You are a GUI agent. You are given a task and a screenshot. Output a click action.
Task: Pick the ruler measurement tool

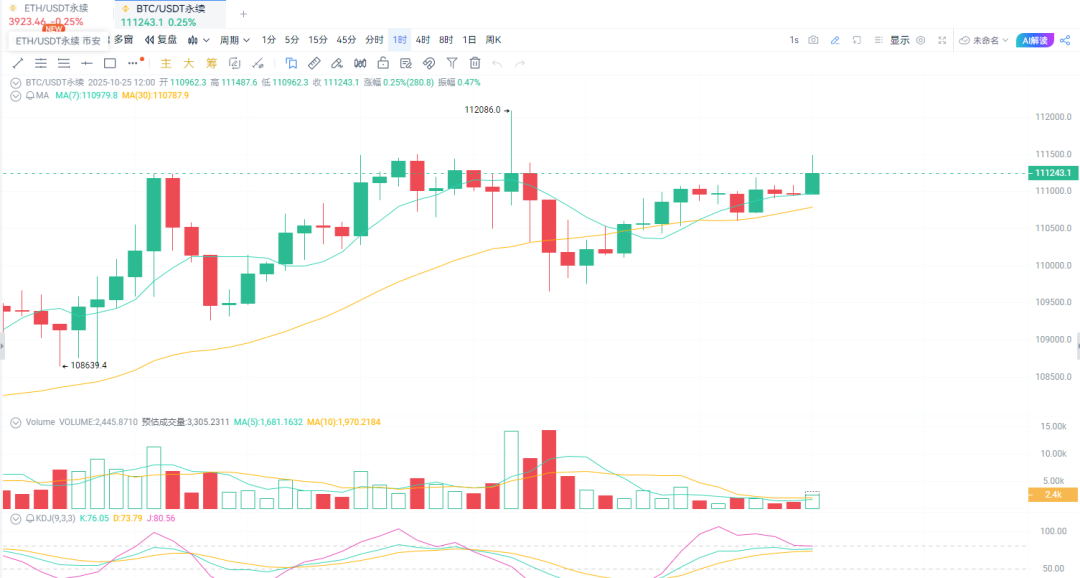[313, 63]
